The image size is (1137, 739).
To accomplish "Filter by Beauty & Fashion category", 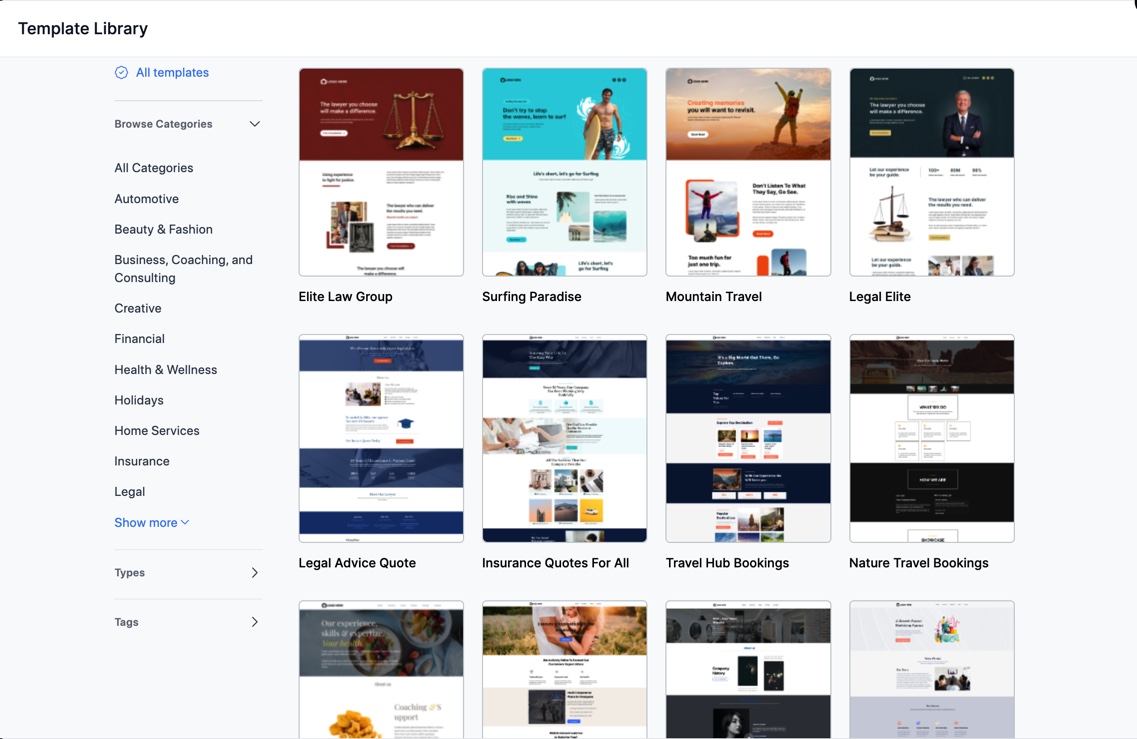I will coord(163,229).
